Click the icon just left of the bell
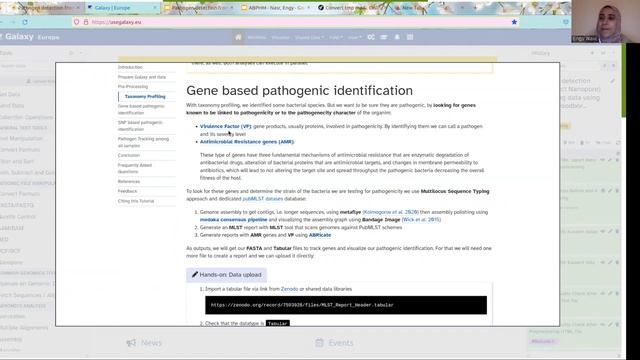The width and height of the screenshot is (640, 360). pyautogui.click(x=384, y=37)
